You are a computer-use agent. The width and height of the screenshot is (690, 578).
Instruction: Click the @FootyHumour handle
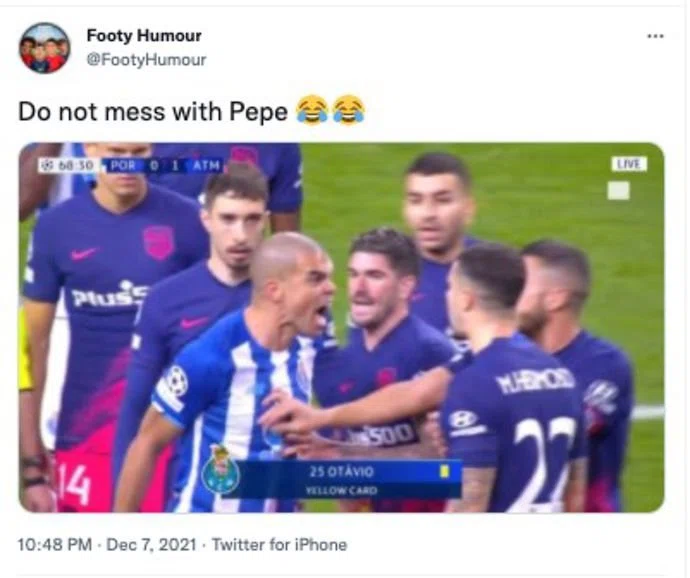tap(146, 59)
